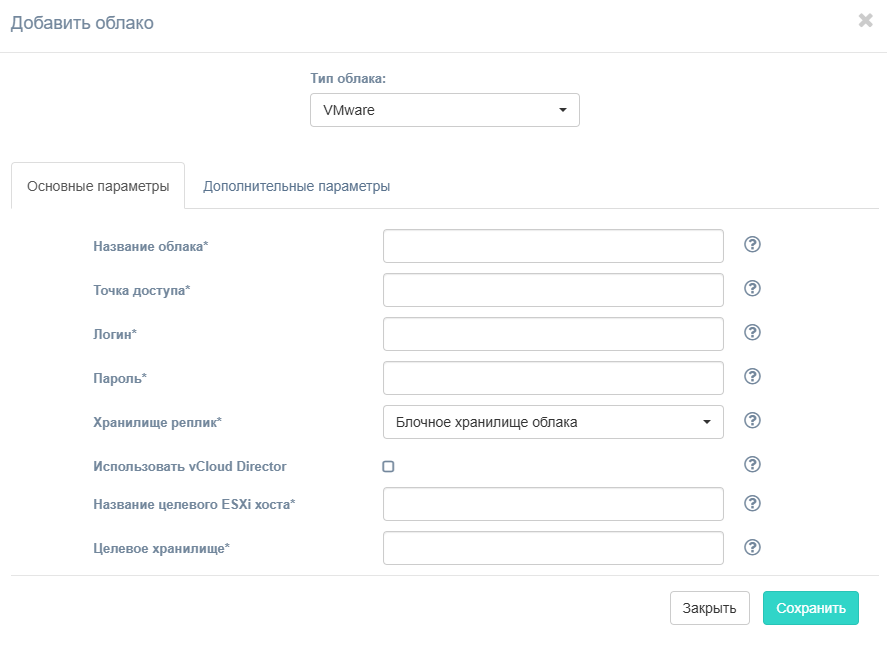Image resolution: width=887 pixels, height=656 pixels.
Task: Focus the Логин input field
Action: pos(553,334)
